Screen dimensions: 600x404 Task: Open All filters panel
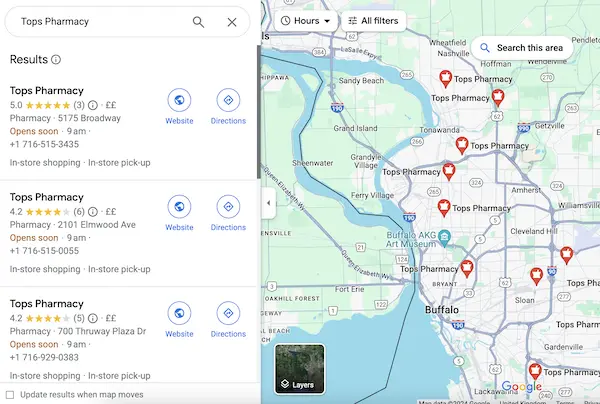click(373, 21)
